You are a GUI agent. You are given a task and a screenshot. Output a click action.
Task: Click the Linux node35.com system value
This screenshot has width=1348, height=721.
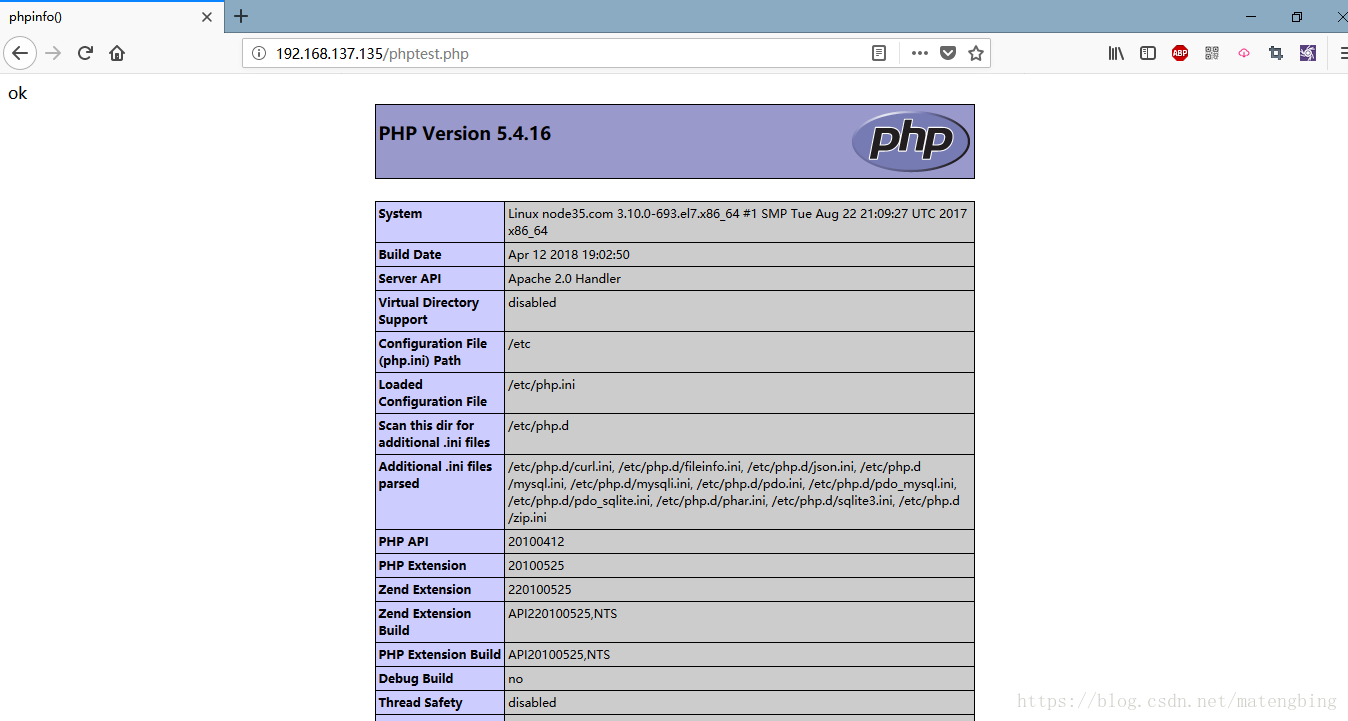click(x=737, y=222)
